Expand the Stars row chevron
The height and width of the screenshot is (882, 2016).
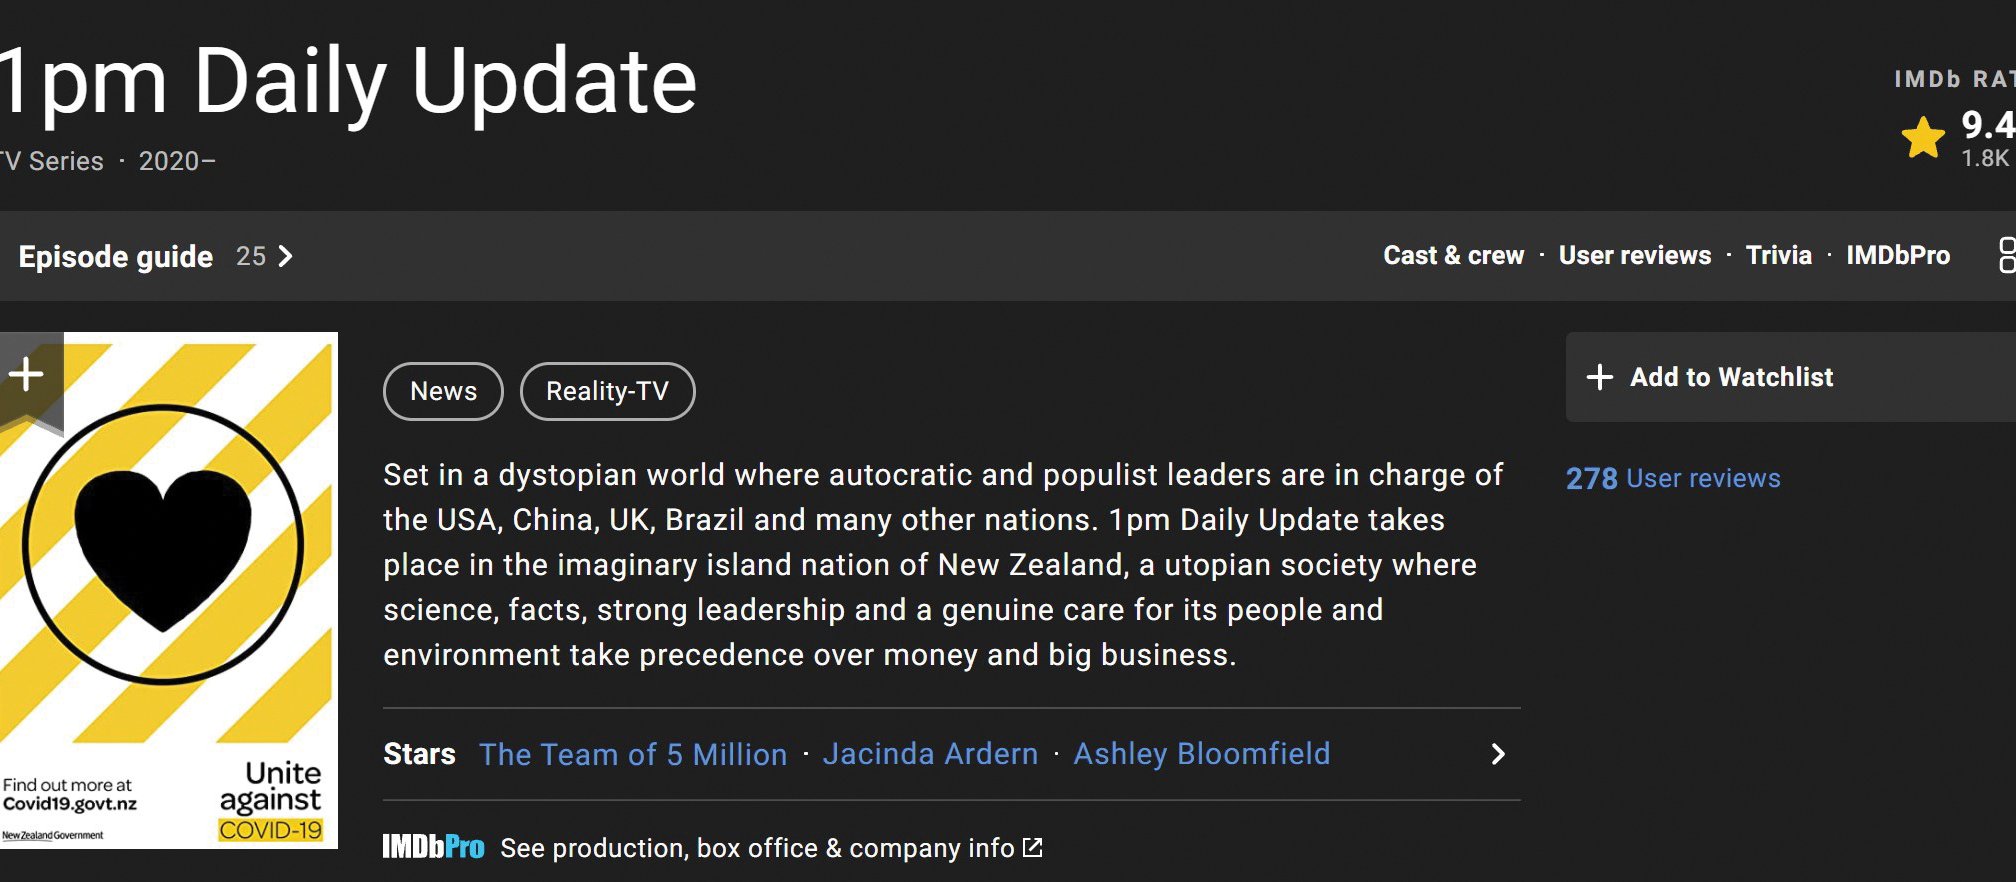click(x=1497, y=754)
